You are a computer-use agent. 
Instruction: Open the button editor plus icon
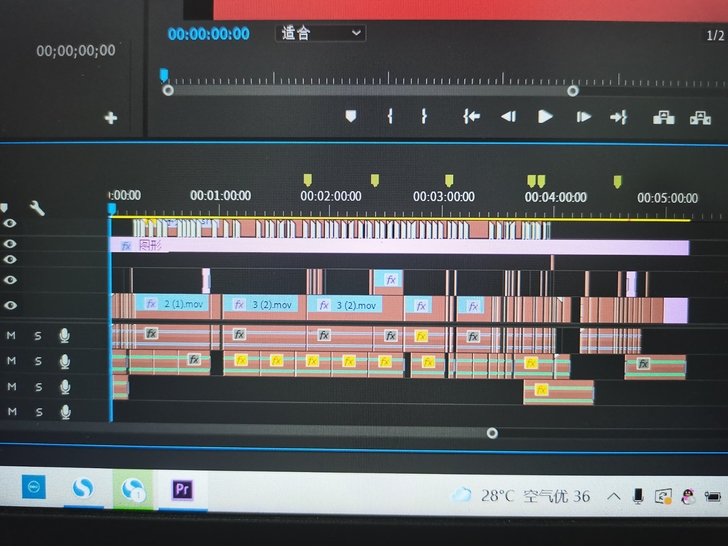(x=110, y=118)
